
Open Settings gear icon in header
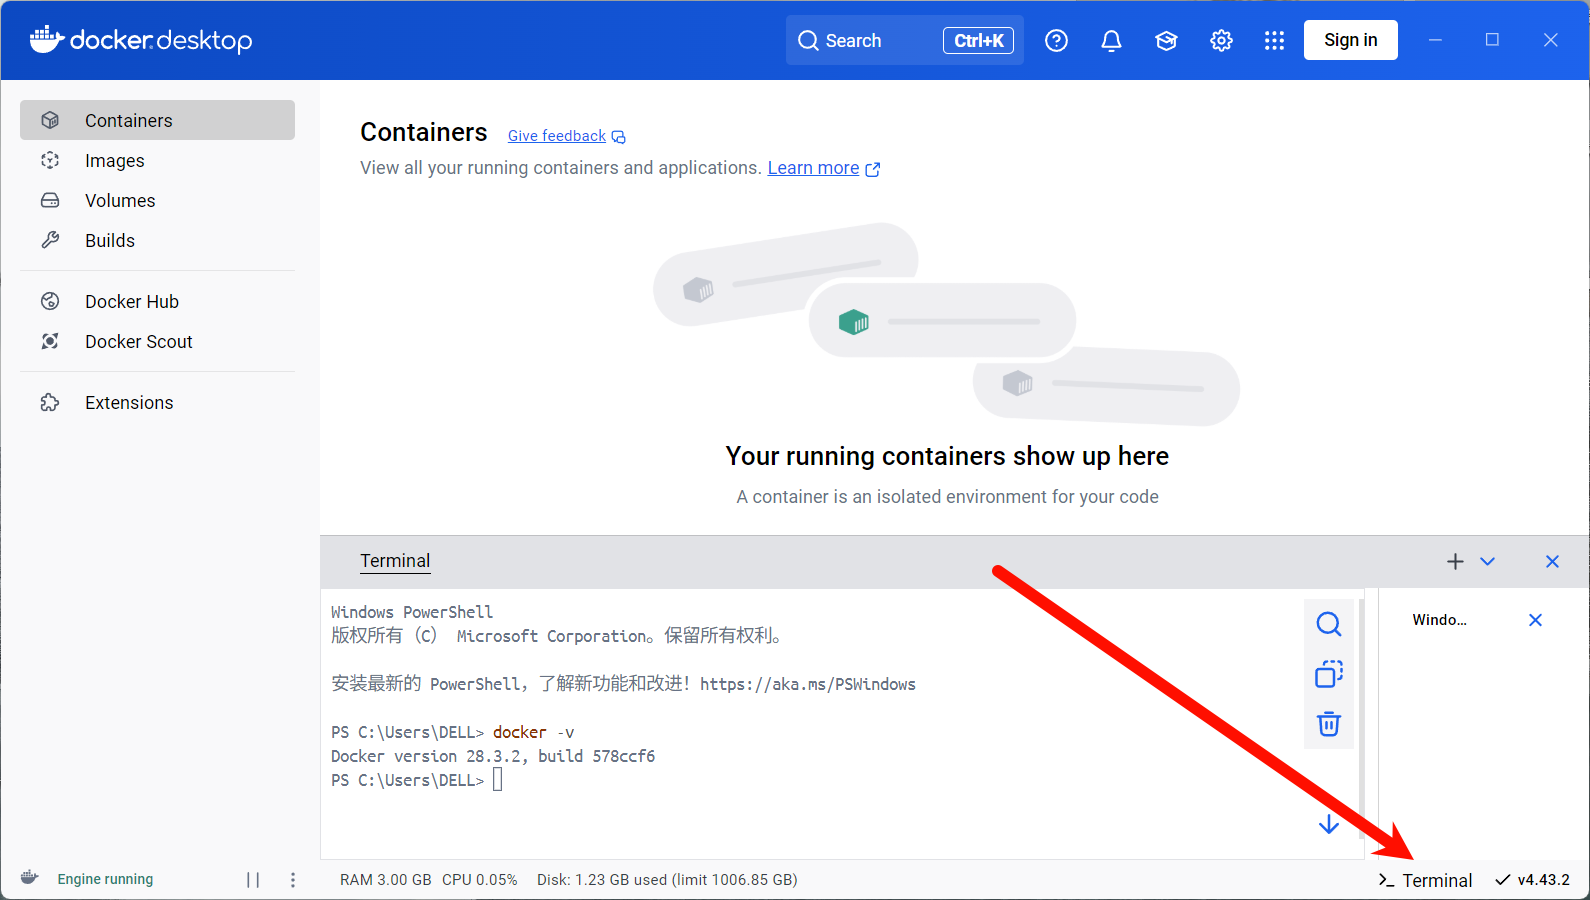coord(1221,40)
